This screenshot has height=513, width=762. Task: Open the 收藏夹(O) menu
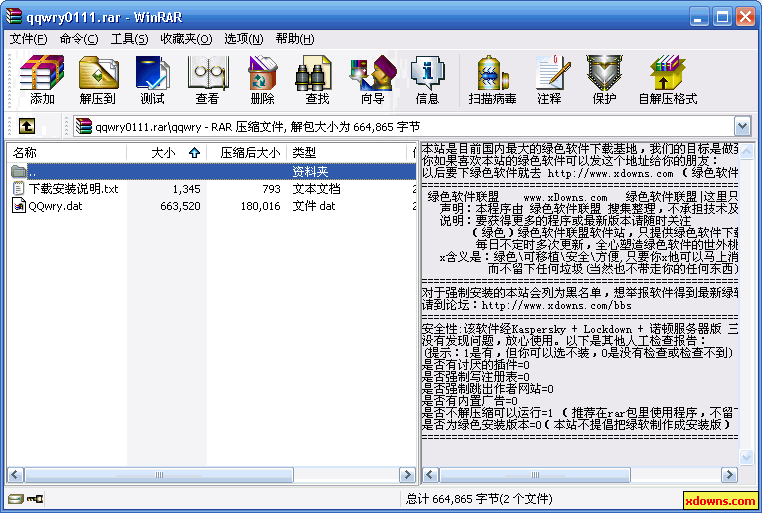coord(186,39)
